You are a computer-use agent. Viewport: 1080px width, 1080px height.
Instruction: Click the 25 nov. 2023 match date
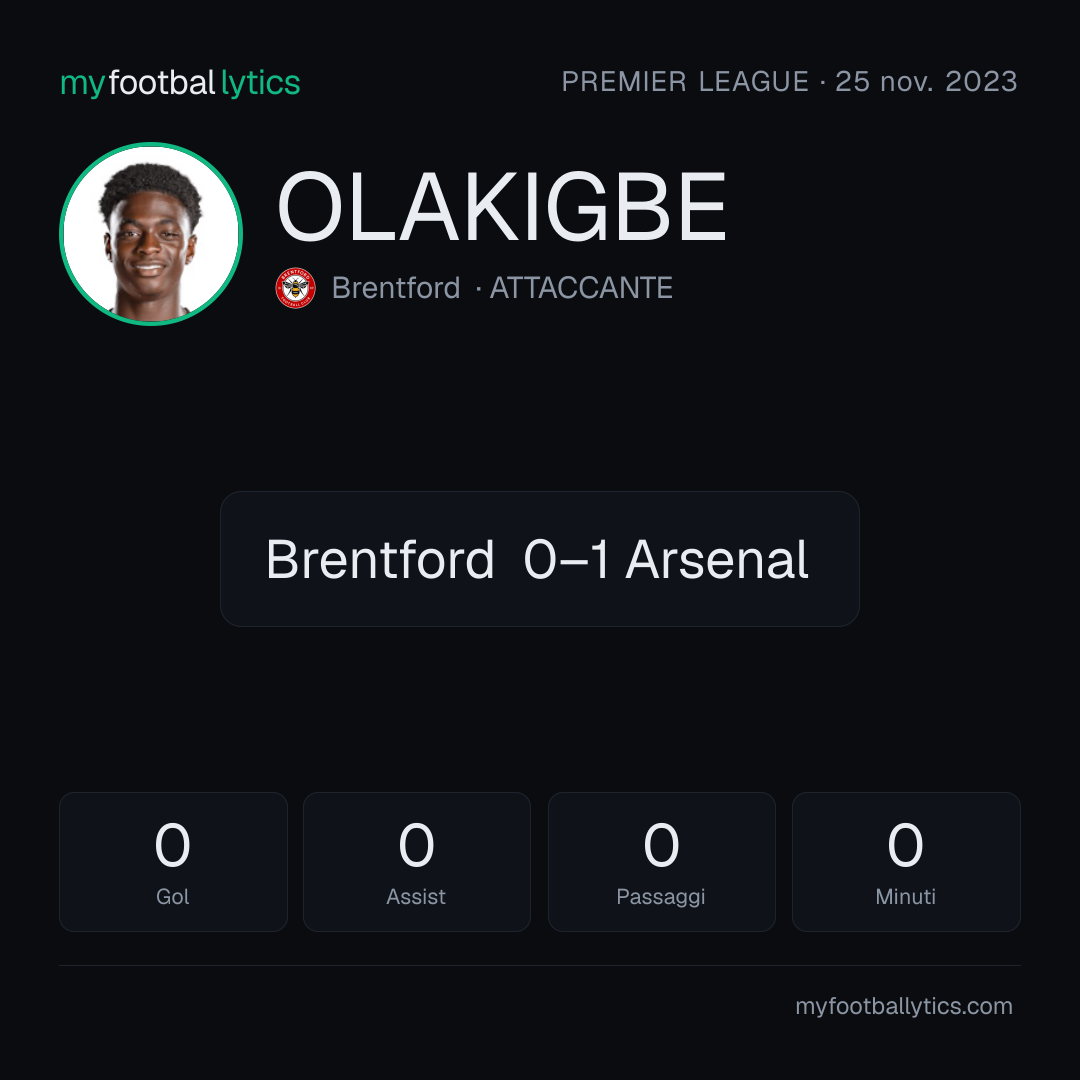926,81
